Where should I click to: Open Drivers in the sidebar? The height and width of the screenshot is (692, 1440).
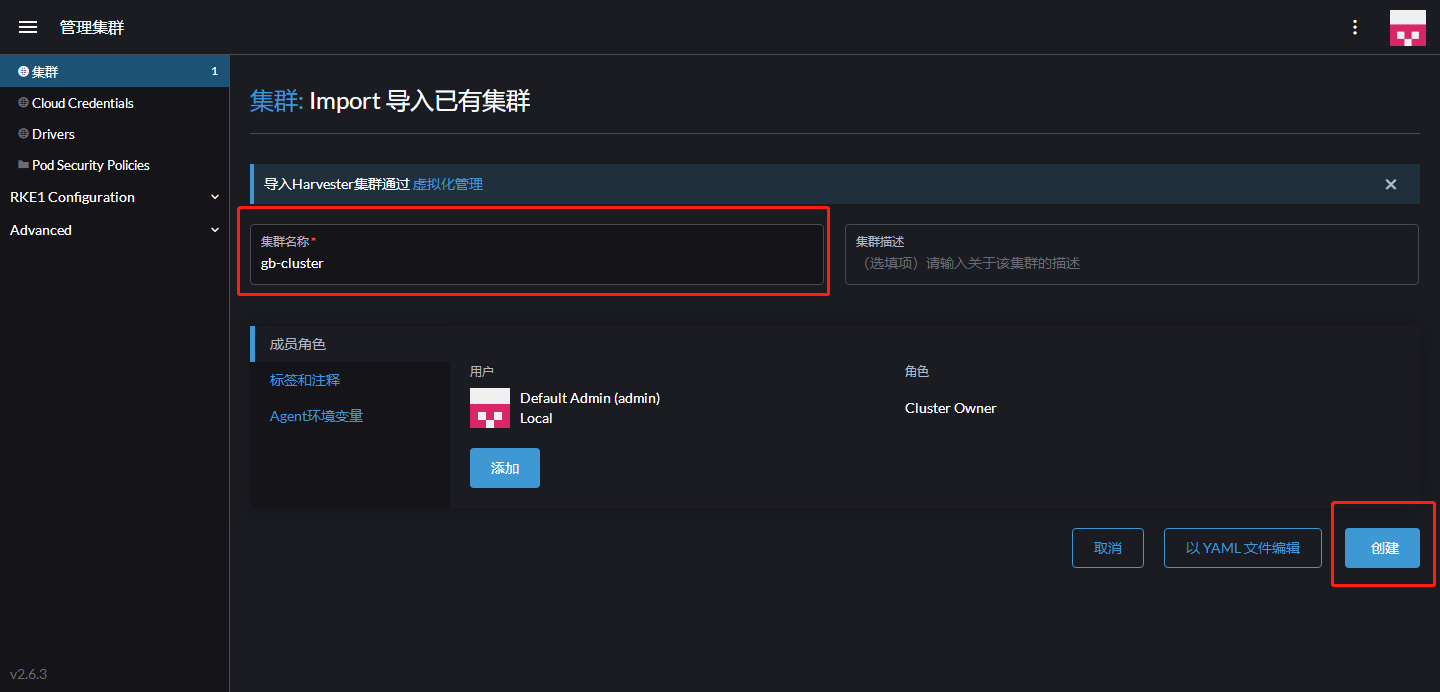(115, 134)
